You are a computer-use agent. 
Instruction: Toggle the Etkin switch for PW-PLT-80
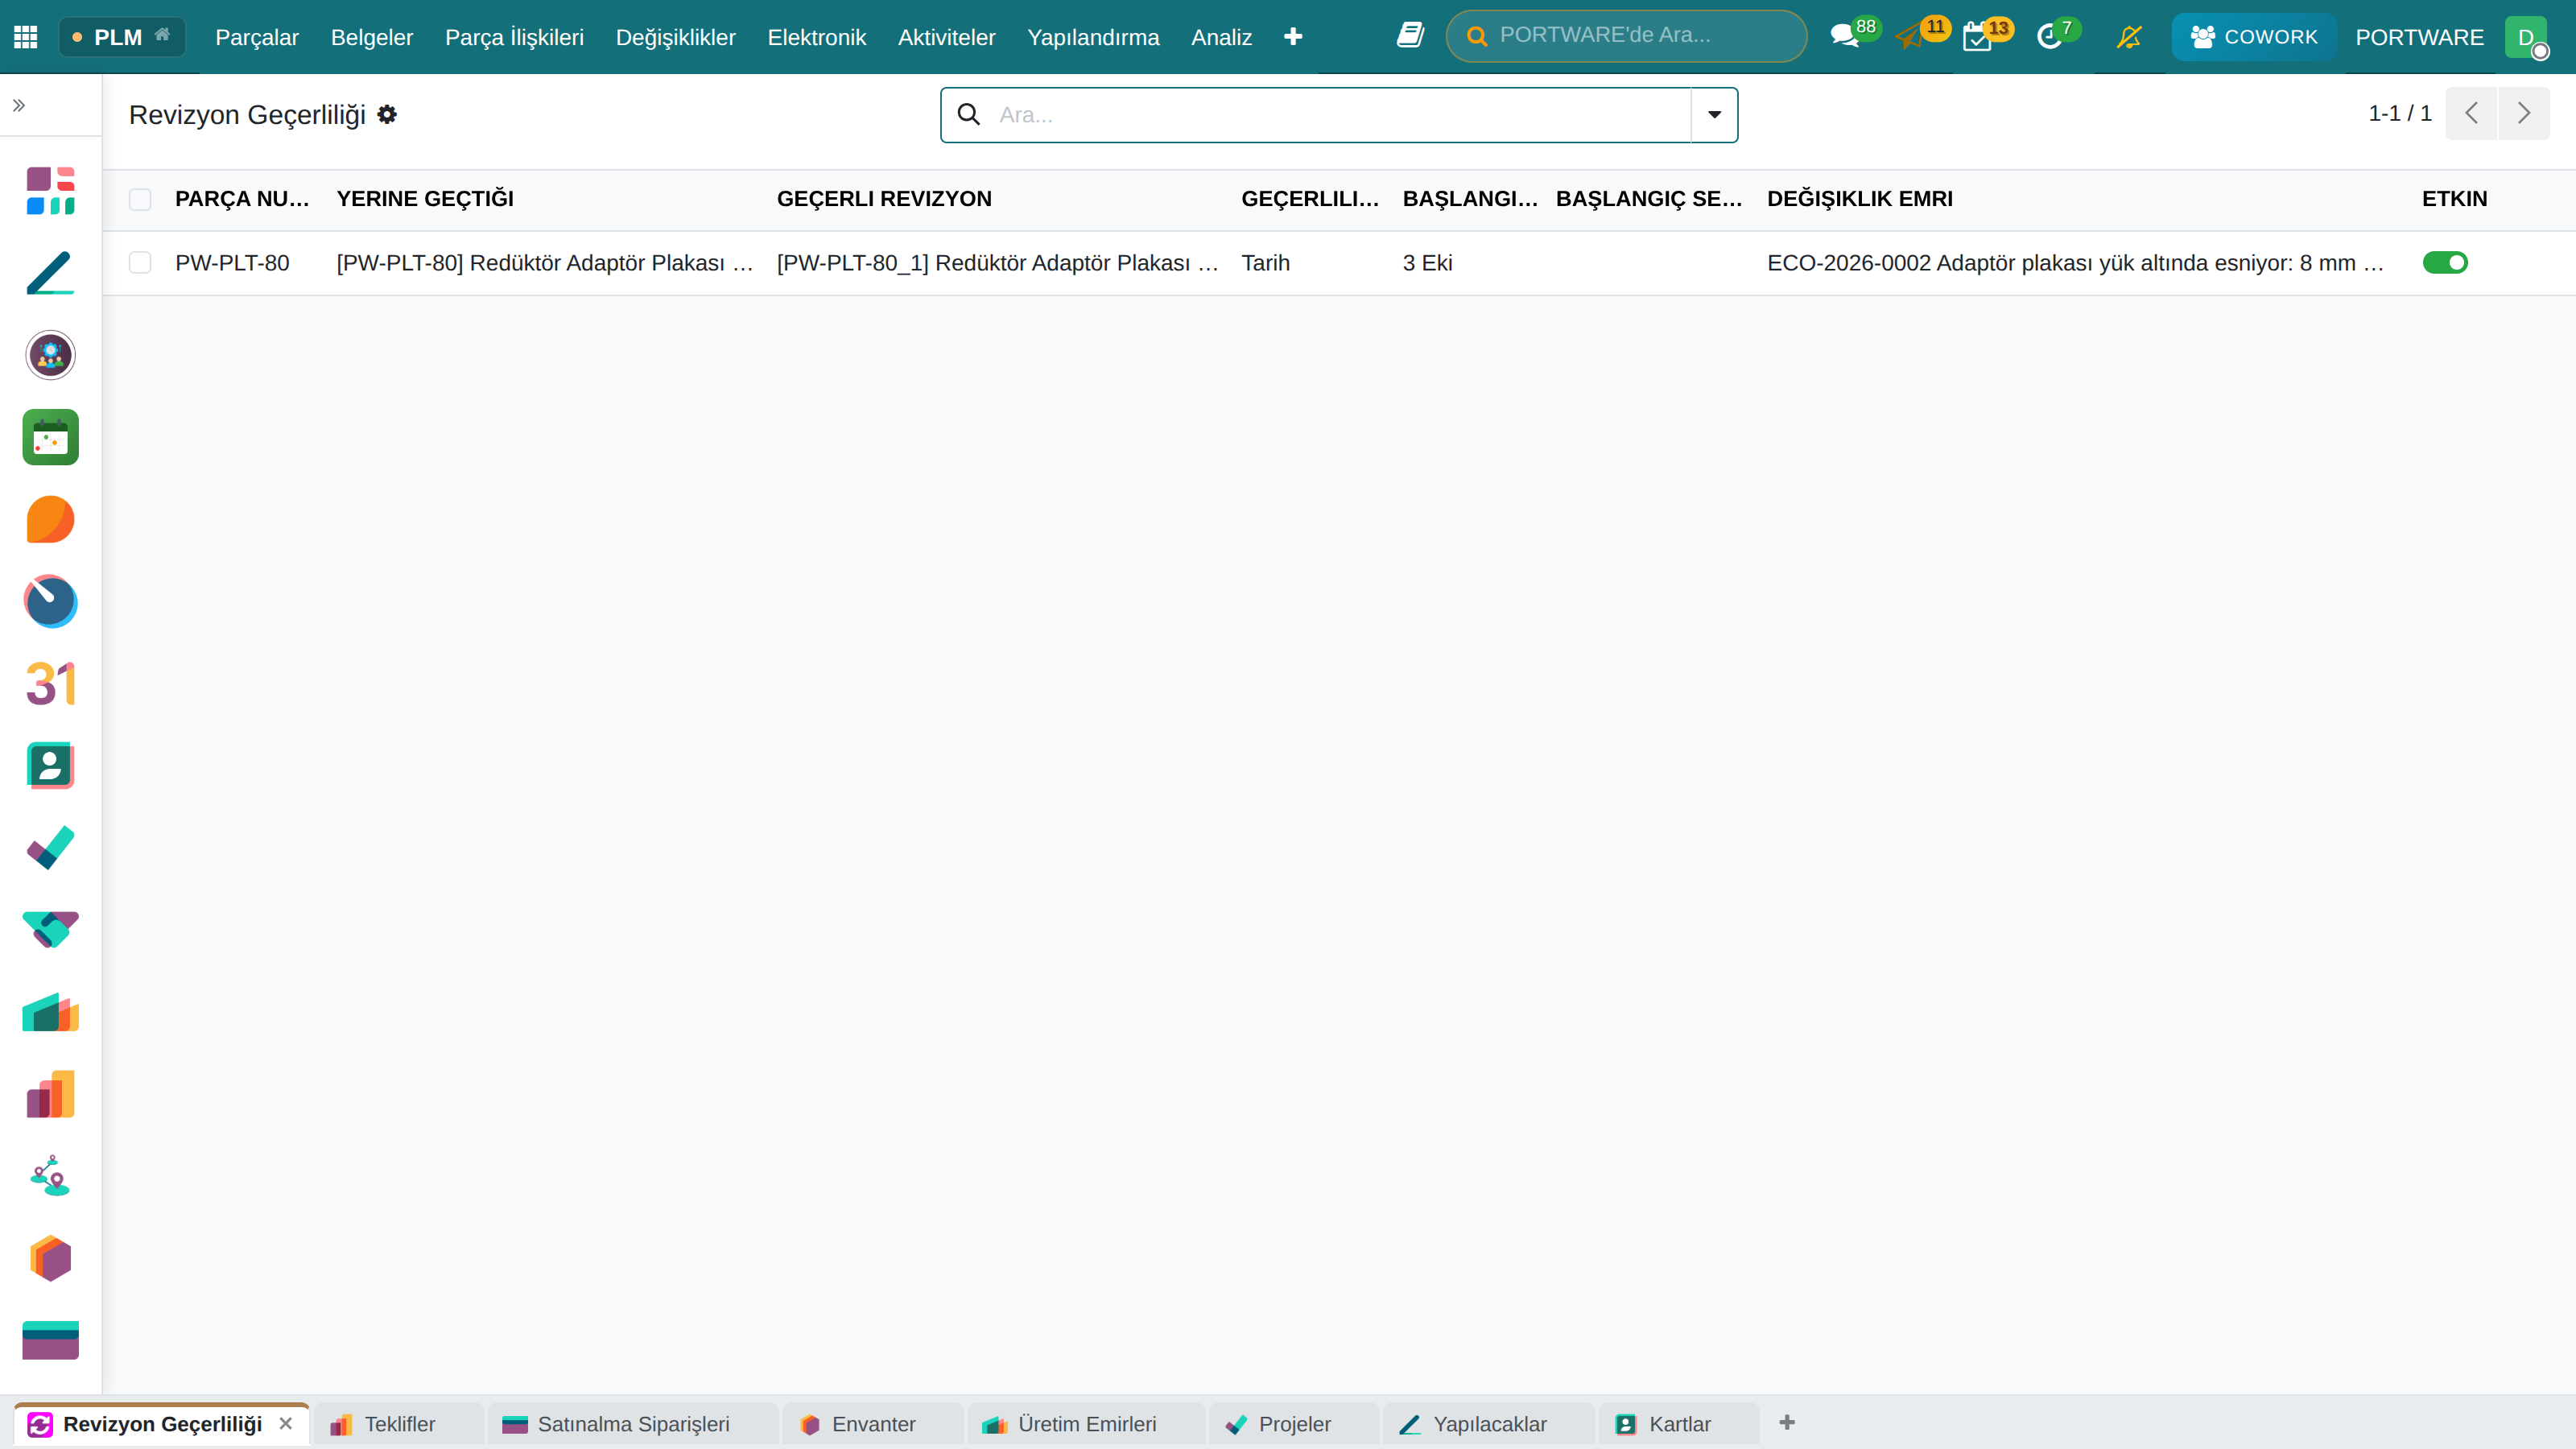click(2445, 263)
